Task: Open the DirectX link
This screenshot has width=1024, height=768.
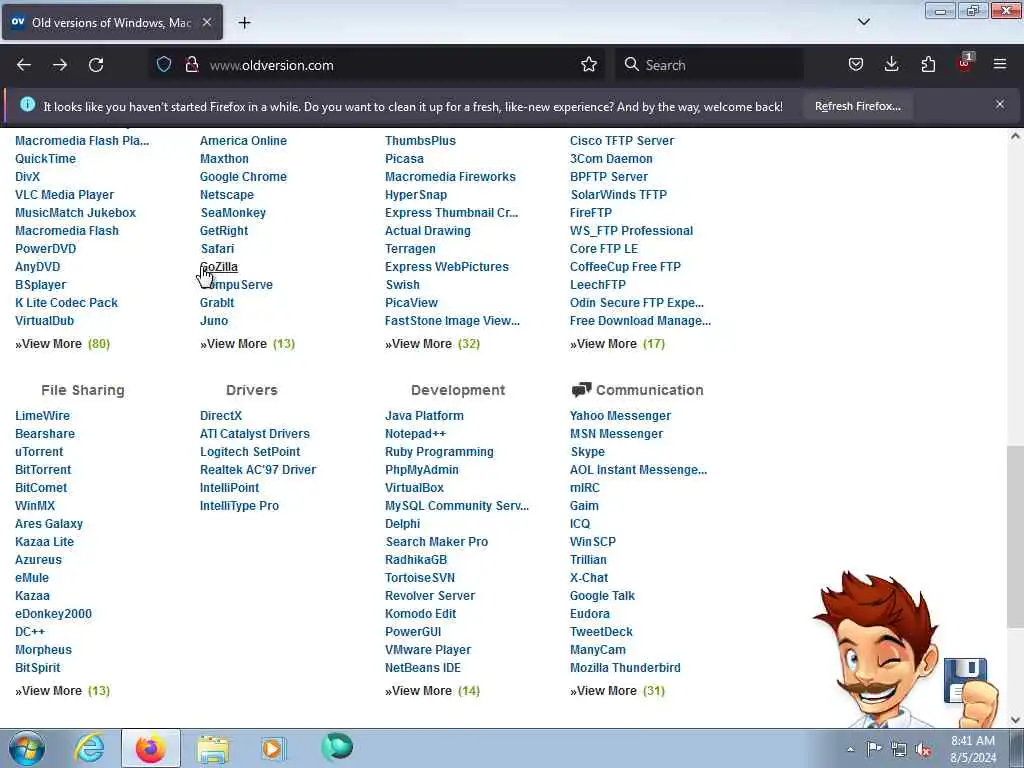Action: [221, 415]
